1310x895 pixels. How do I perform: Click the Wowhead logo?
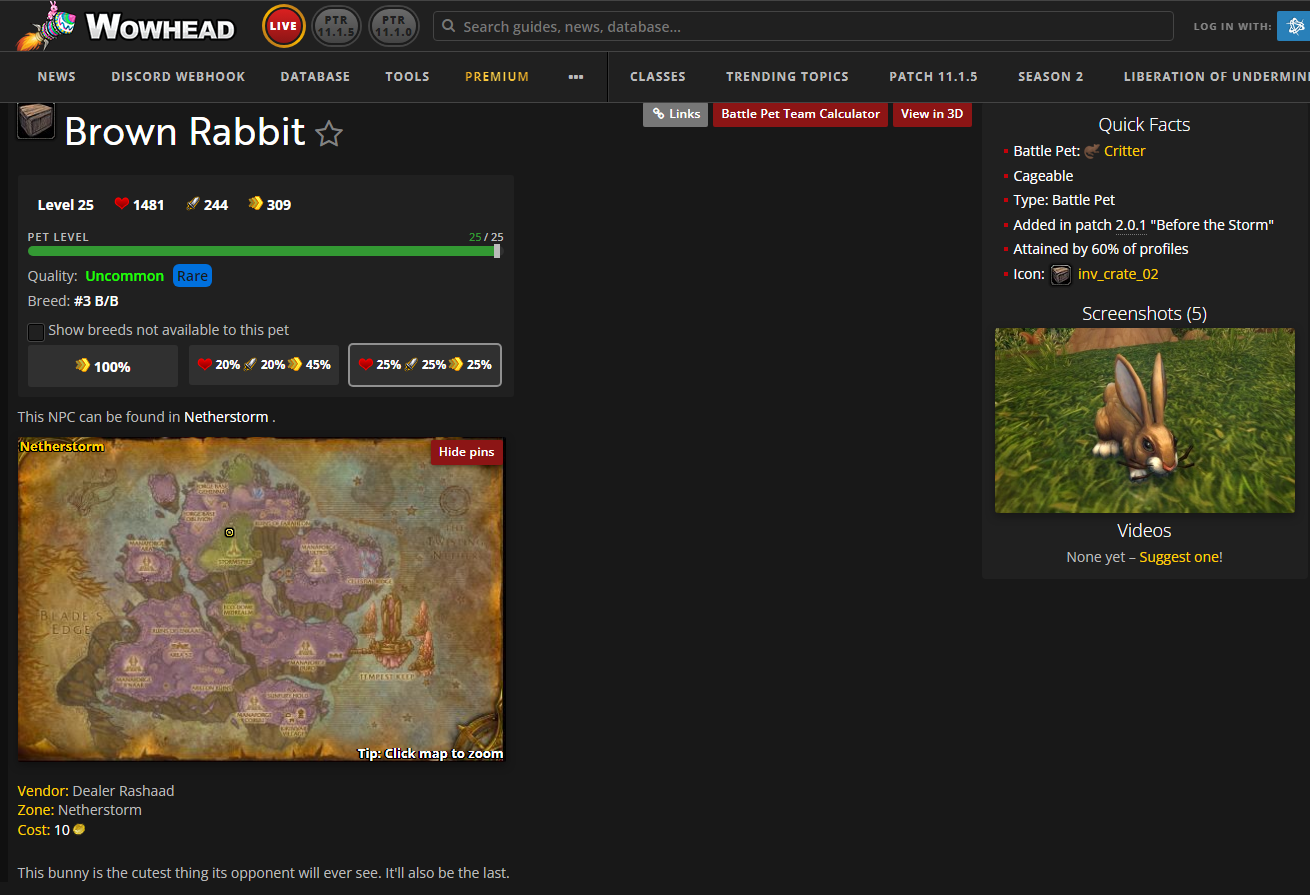click(x=126, y=26)
